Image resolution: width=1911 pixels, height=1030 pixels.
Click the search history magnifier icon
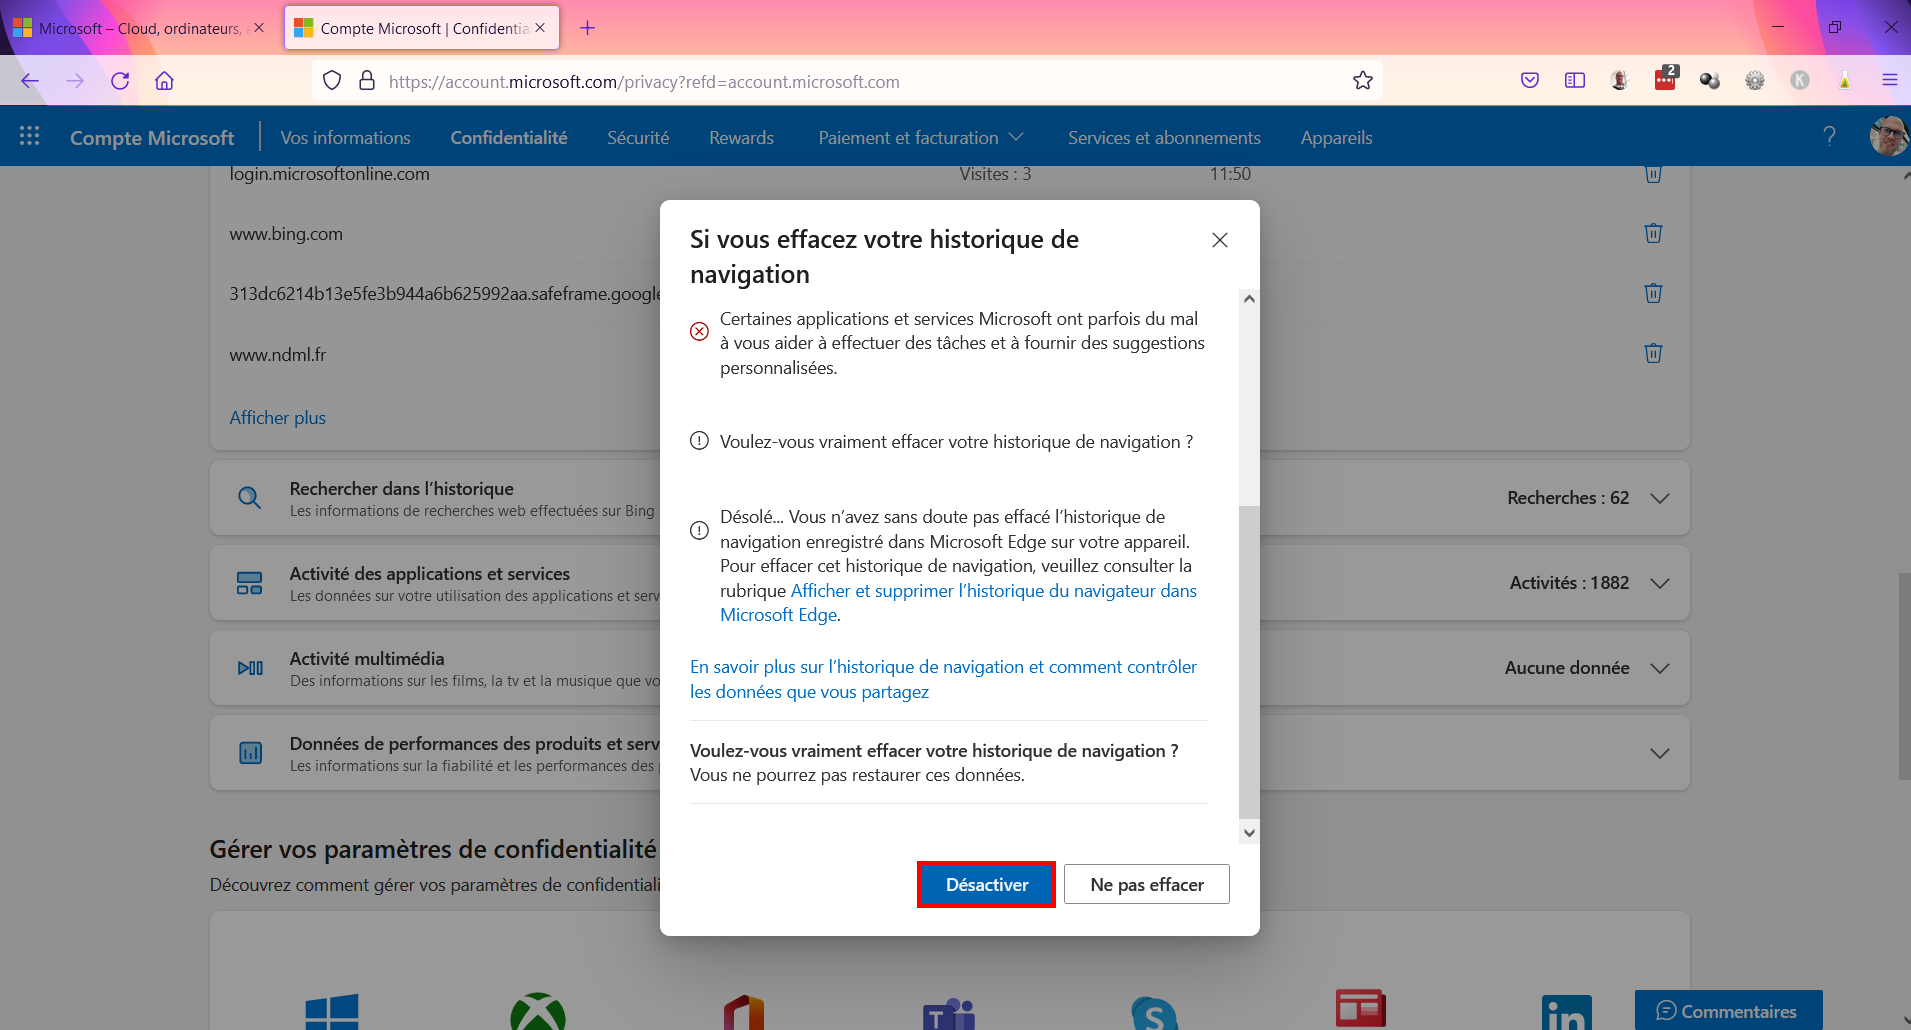pyautogui.click(x=250, y=498)
